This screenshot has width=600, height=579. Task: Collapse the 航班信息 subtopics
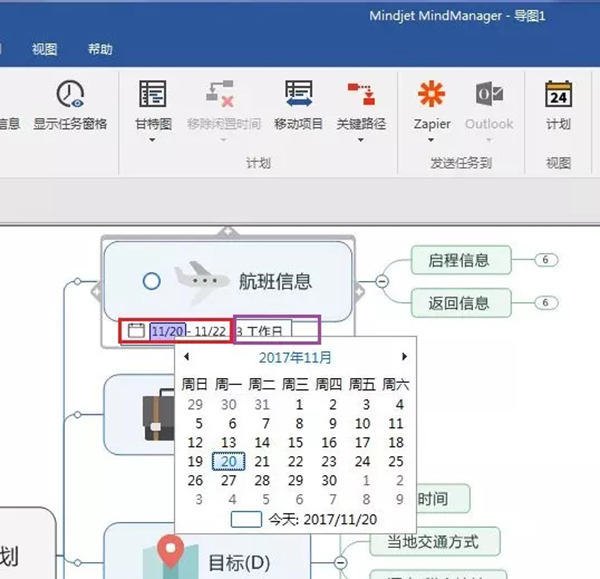point(382,282)
